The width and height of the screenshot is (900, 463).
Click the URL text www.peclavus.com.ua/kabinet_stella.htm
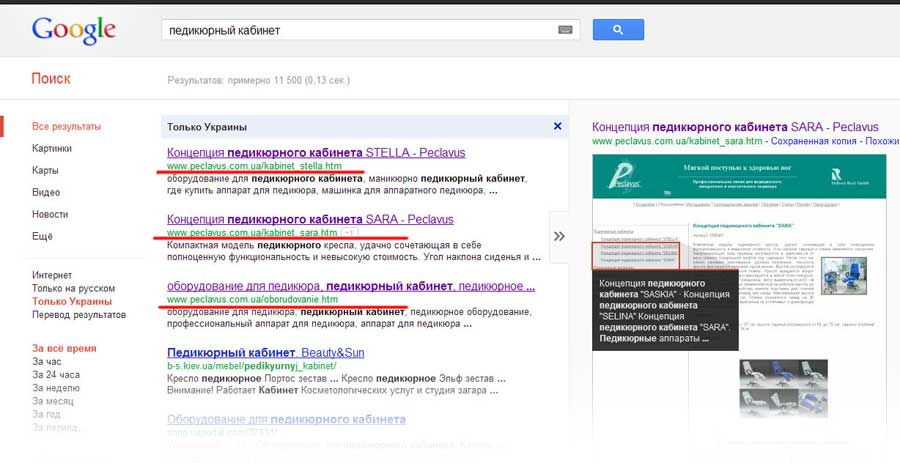254,166
